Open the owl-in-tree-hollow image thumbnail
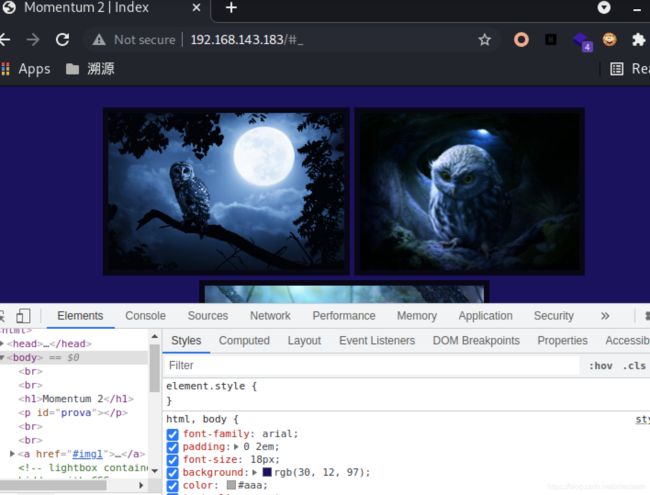Image resolution: width=650 pixels, height=495 pixels. click(470, 191)
